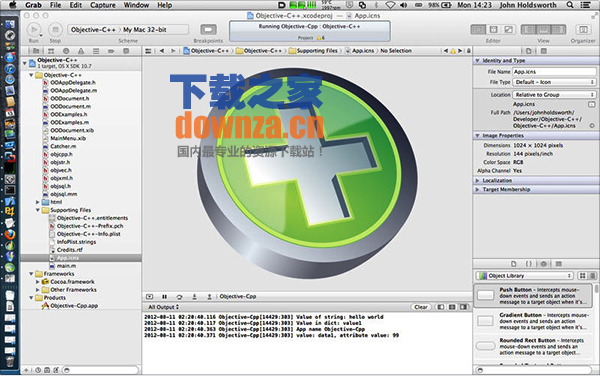Hide the Navigator pane view button
600x376 pixels.
(x=529, y=30)
